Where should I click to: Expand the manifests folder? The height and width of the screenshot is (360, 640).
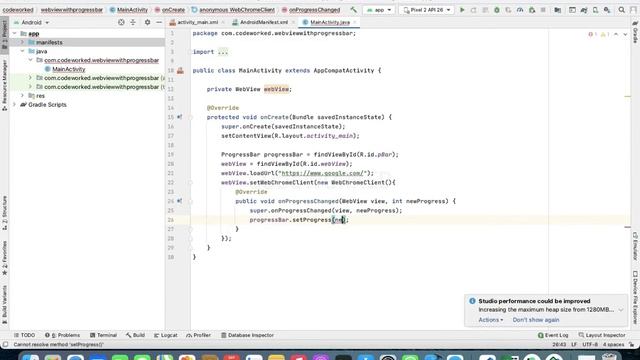pos(22,42)
